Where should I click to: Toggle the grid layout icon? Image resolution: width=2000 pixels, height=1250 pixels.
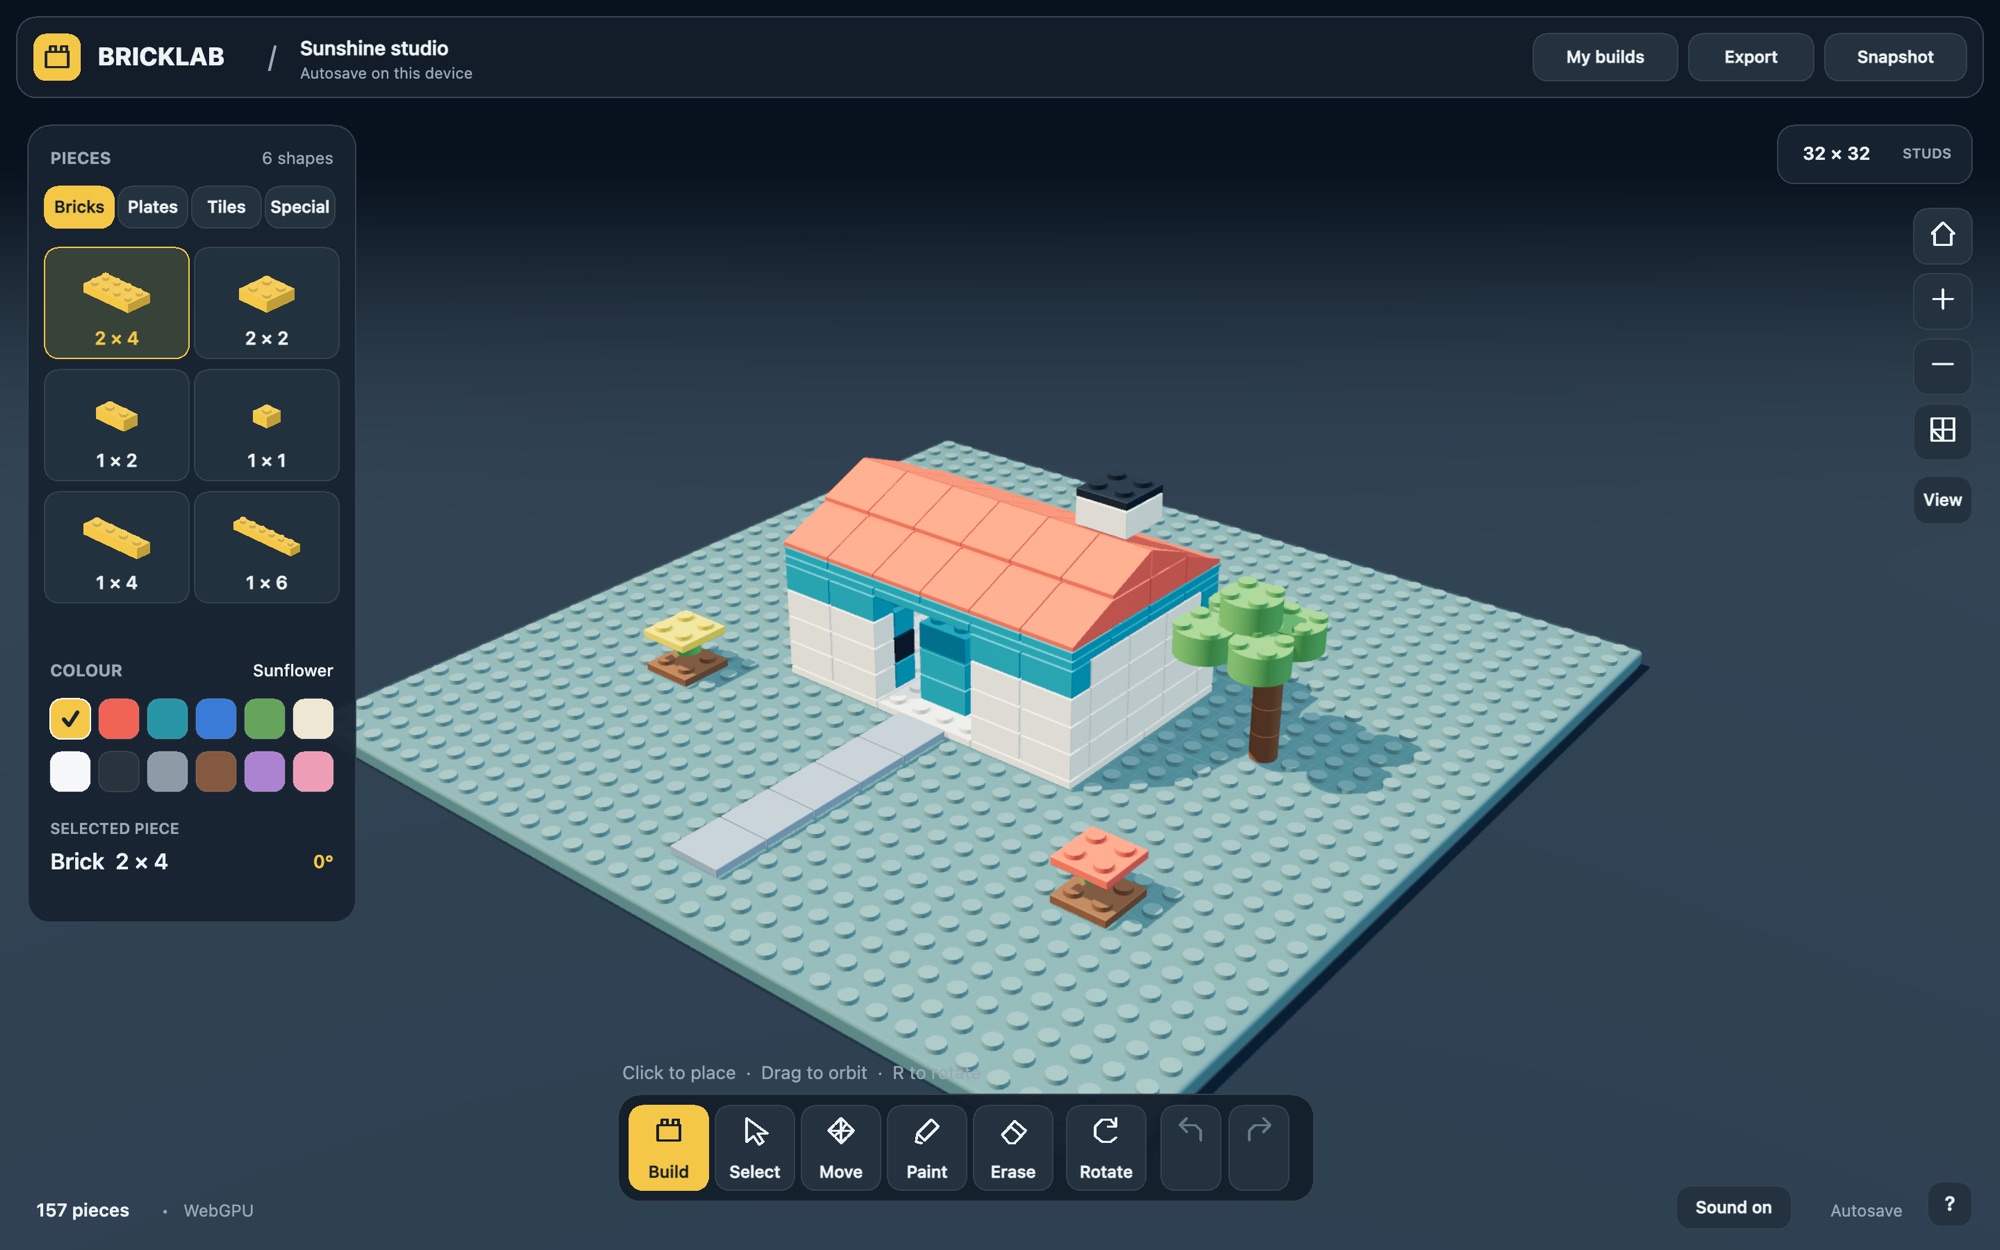[x=1942, y=431]
